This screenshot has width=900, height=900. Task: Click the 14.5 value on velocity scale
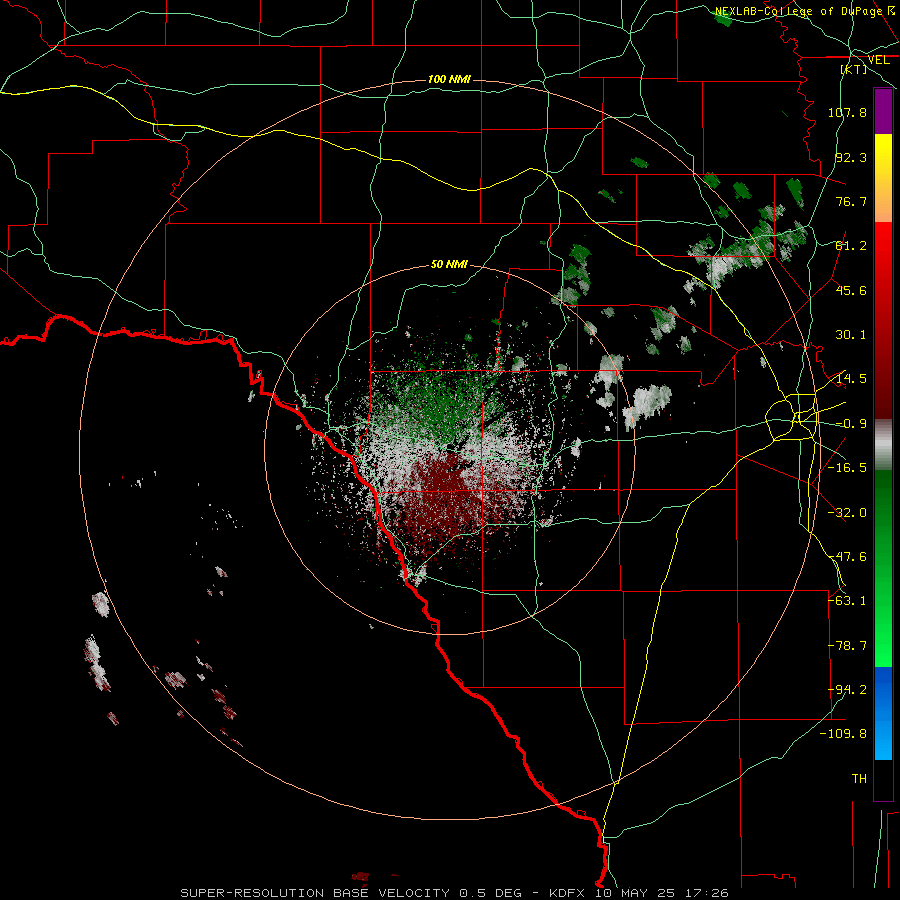coord(851,379)
